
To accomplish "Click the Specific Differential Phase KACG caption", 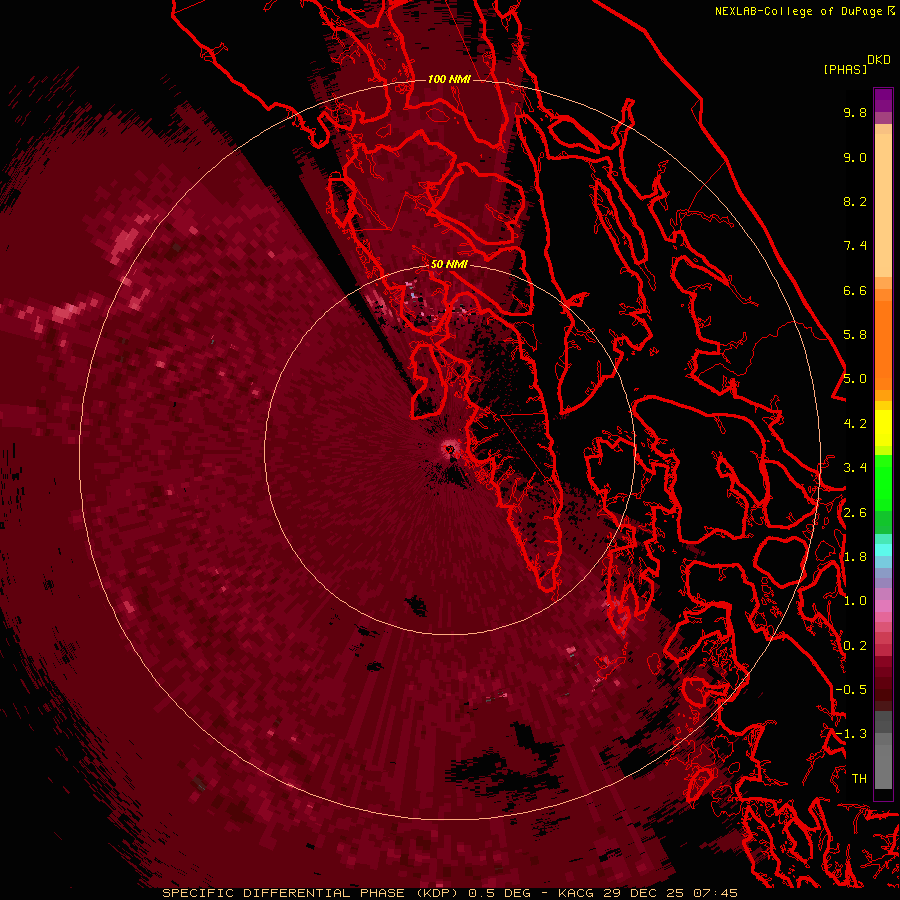I will 449,893.
